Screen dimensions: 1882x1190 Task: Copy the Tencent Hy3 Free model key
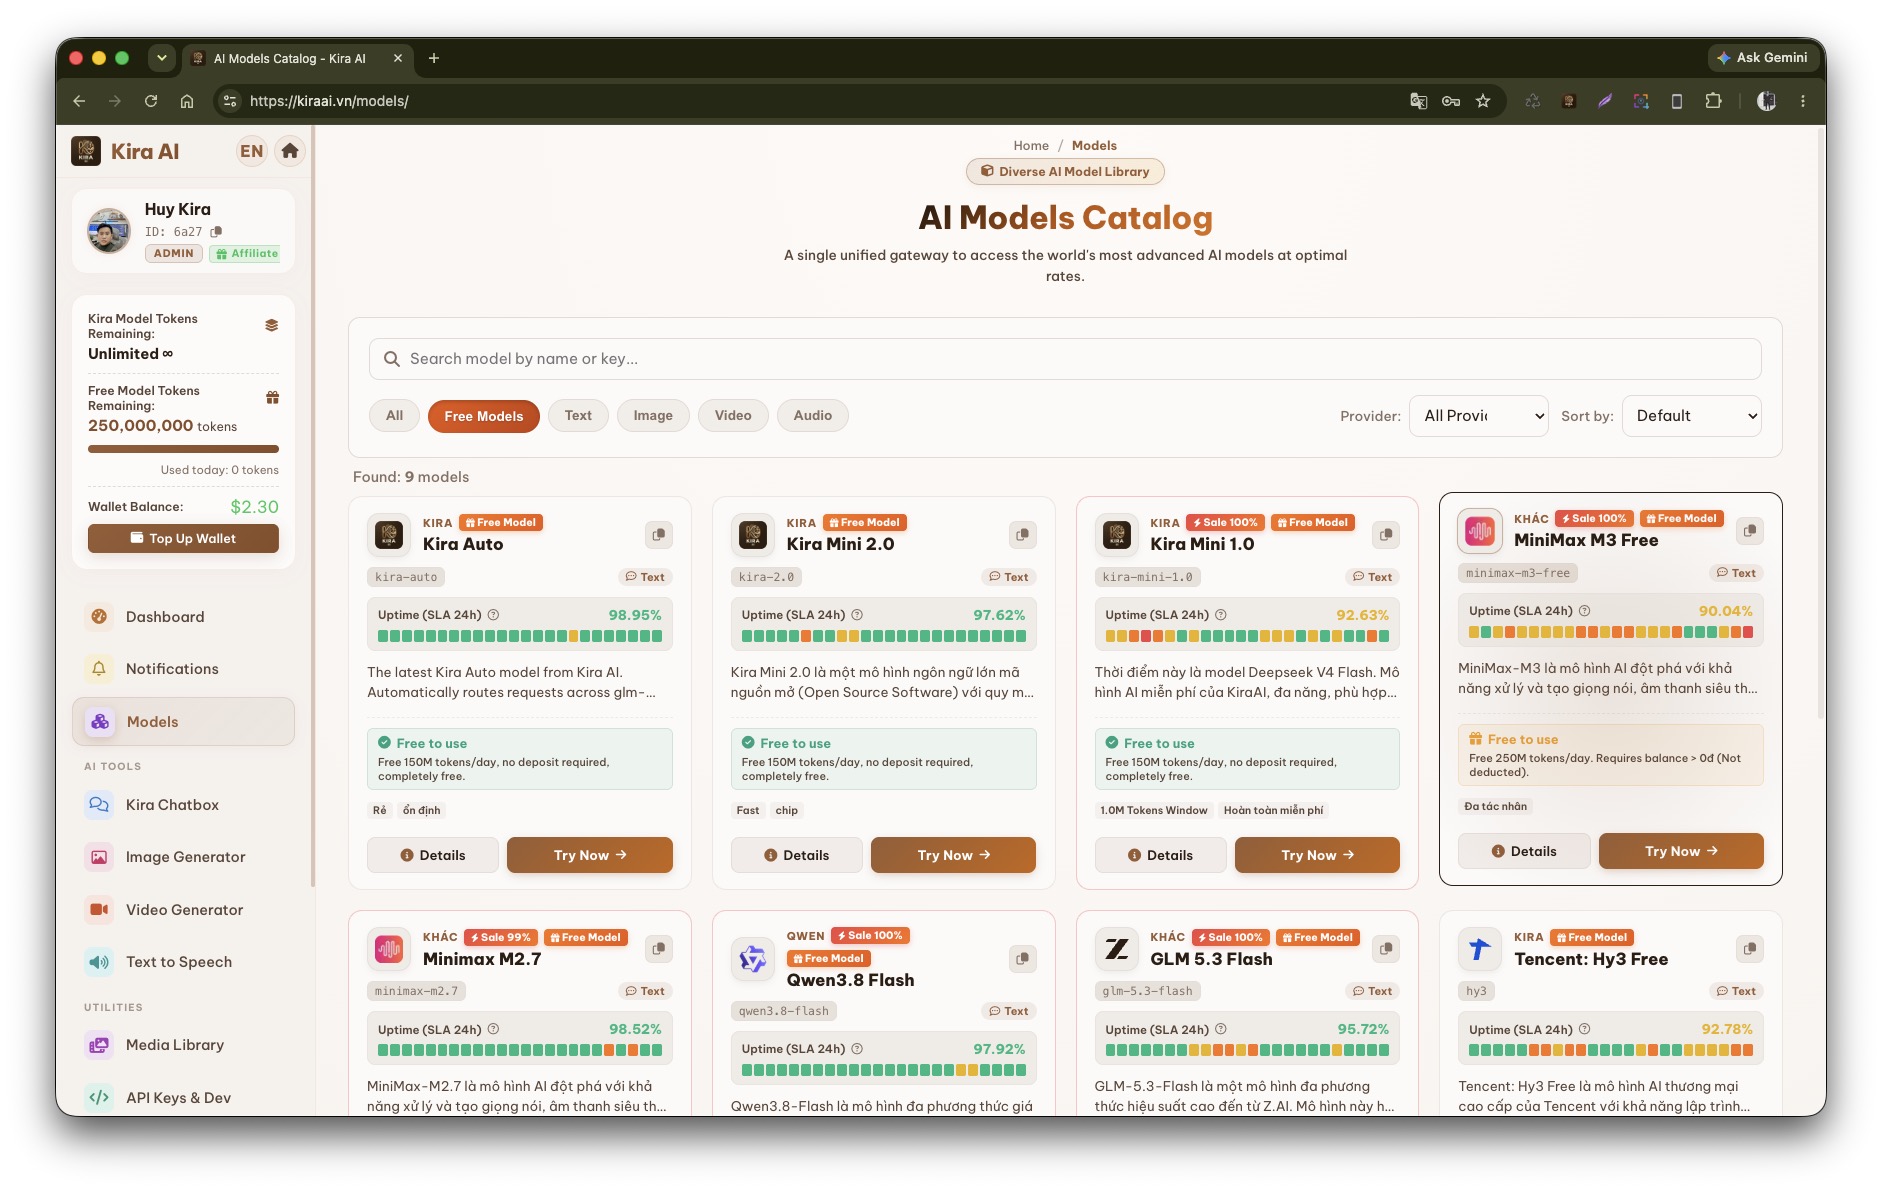click(1750, 949)
